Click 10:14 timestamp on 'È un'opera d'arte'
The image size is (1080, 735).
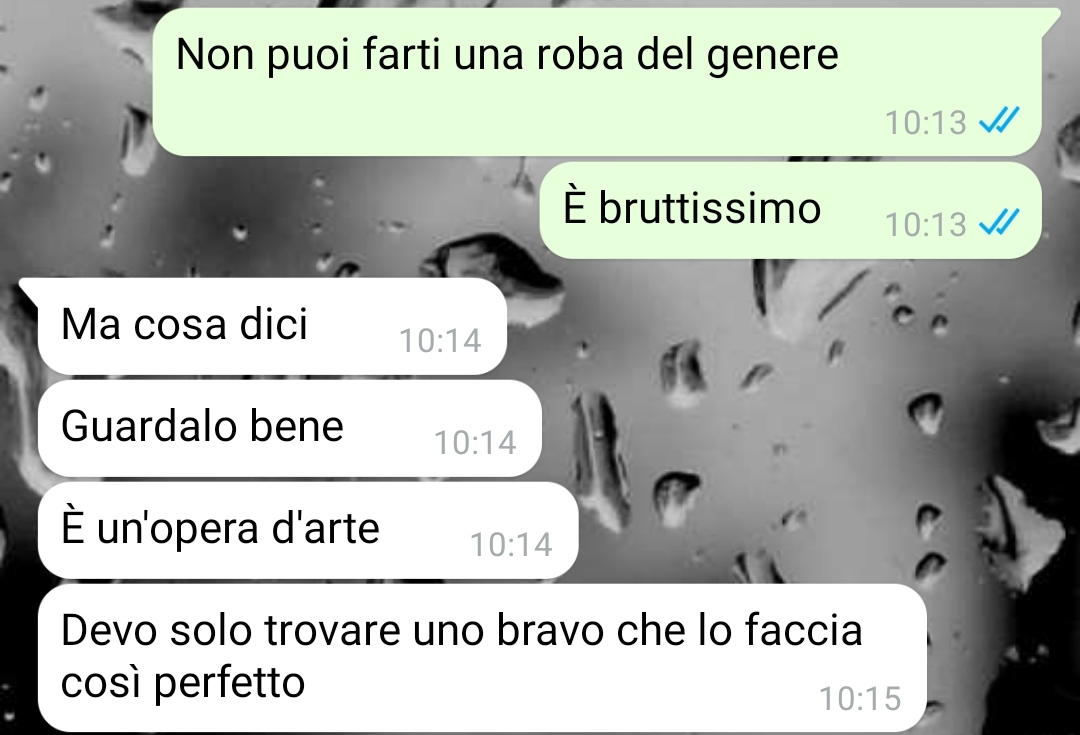point(511,544)
